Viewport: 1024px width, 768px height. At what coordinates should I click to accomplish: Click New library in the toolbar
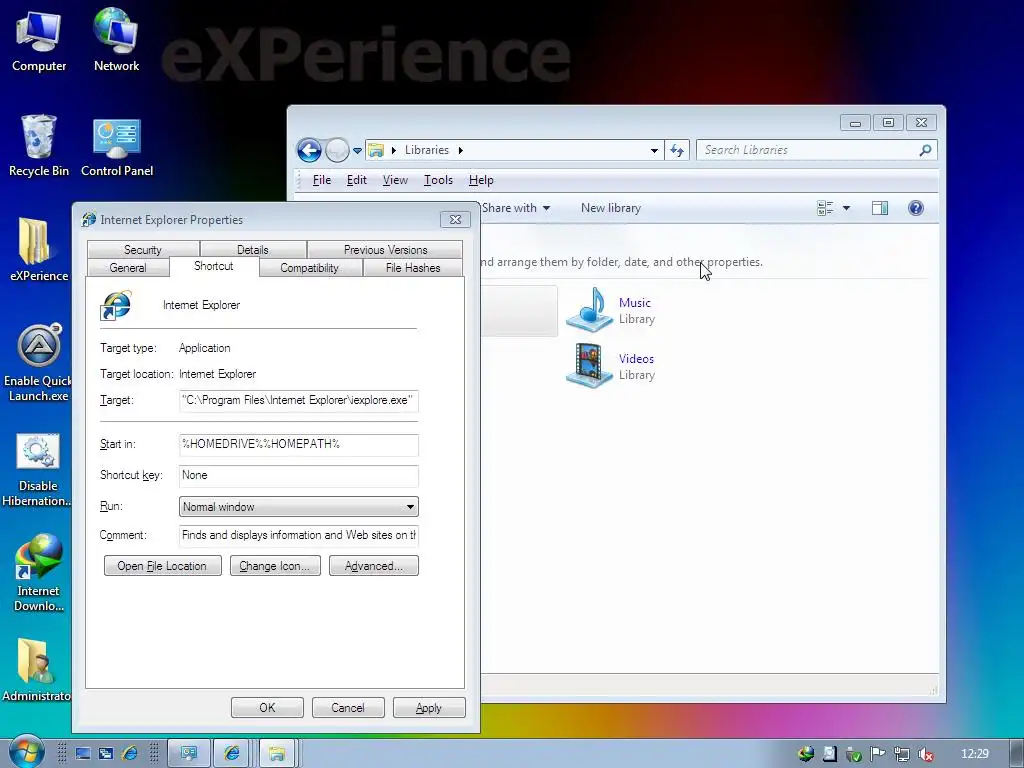pyautogui.click(x=611, y=208)
